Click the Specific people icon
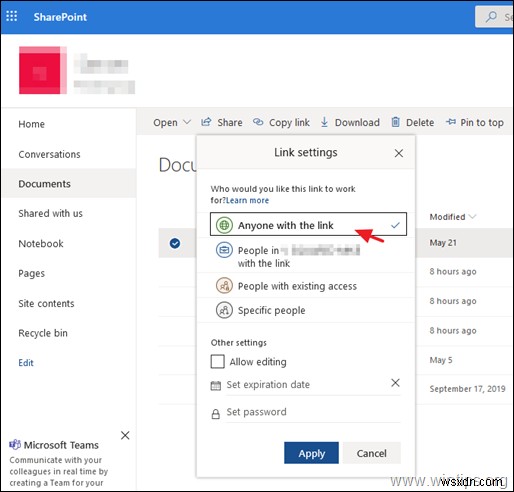The image size is (514, 492). click(x=224, y=310)
